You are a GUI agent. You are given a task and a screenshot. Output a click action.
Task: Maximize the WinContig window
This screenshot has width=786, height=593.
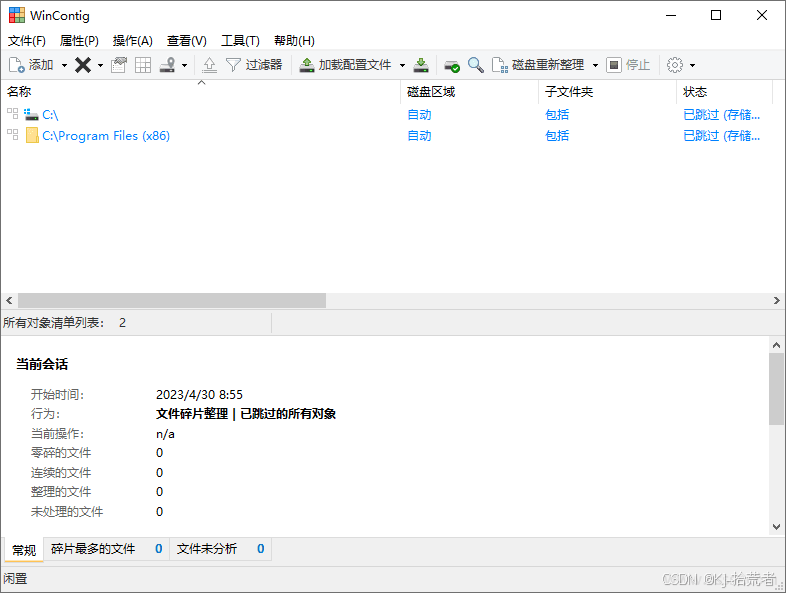[x=716, y=16]
